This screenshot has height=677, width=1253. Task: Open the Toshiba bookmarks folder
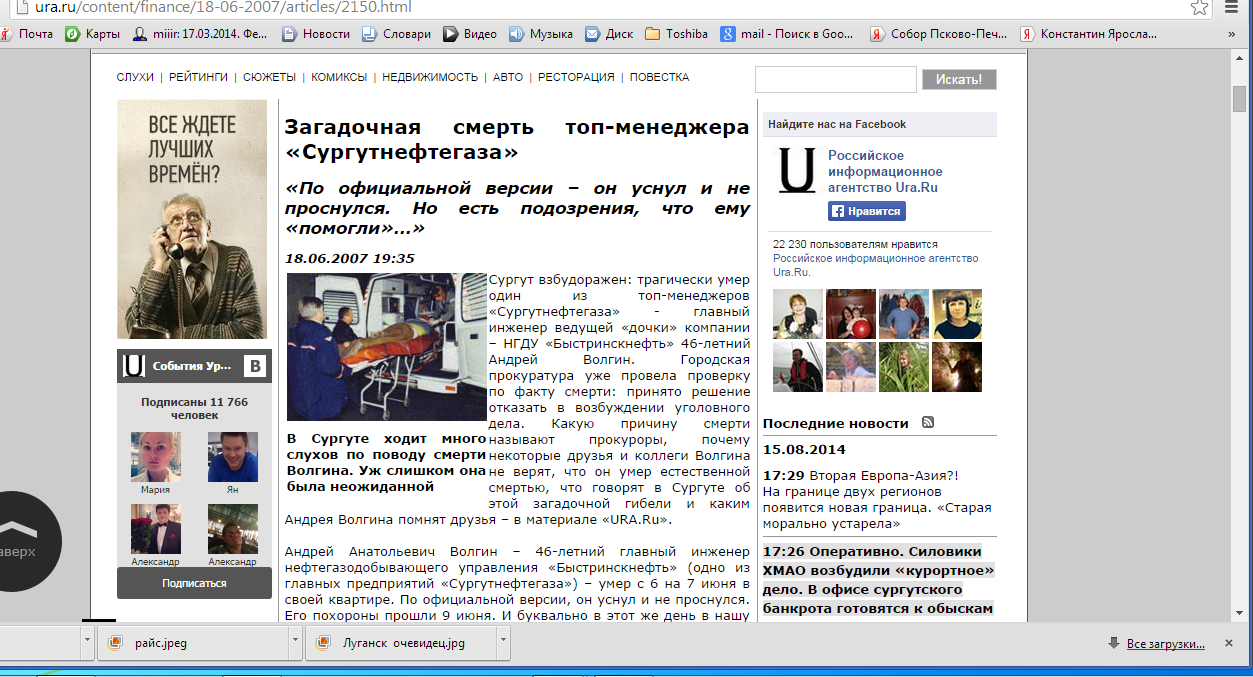point(676,33)
